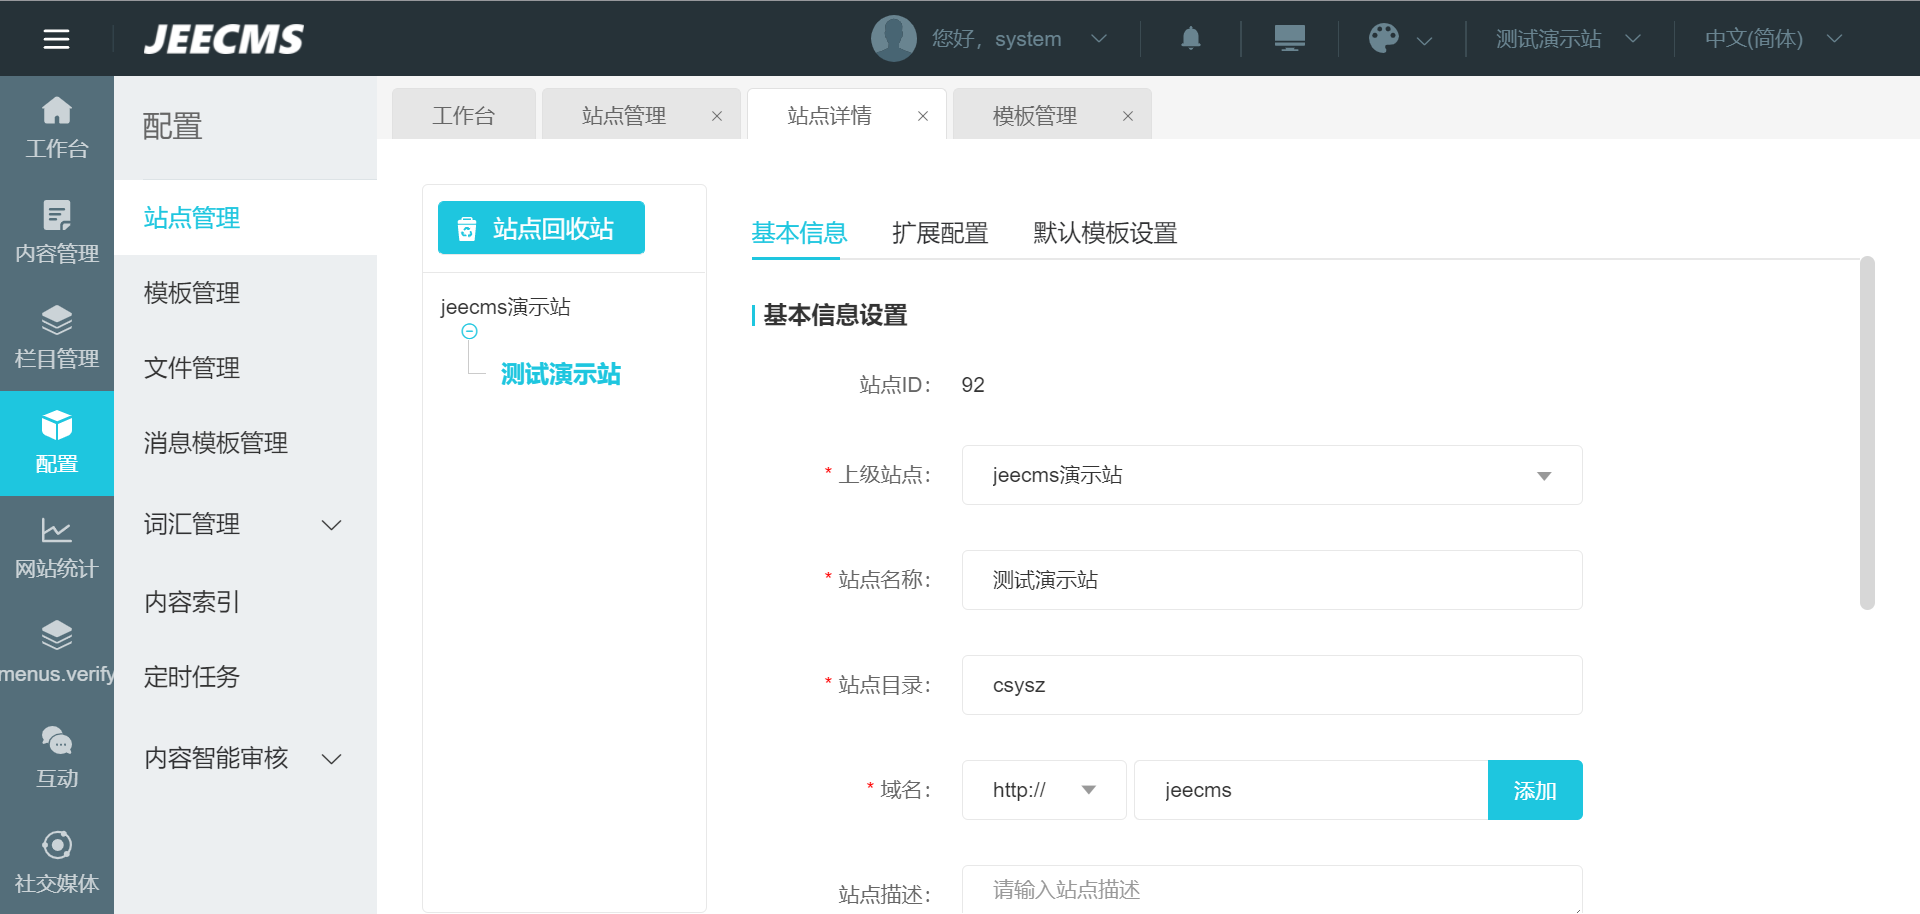This screenshot has height=914, width=1920.
Task: Close the 站点管理 tab
Action: (717, 116)
